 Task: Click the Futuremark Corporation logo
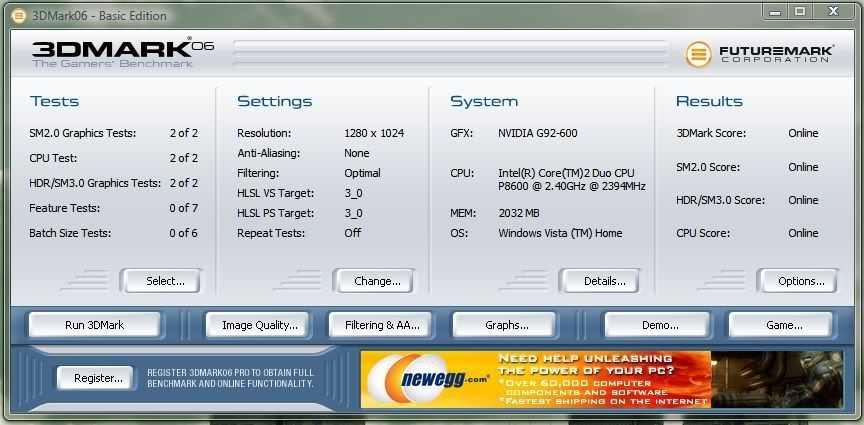pyautogui.click(x=759, y=54)
